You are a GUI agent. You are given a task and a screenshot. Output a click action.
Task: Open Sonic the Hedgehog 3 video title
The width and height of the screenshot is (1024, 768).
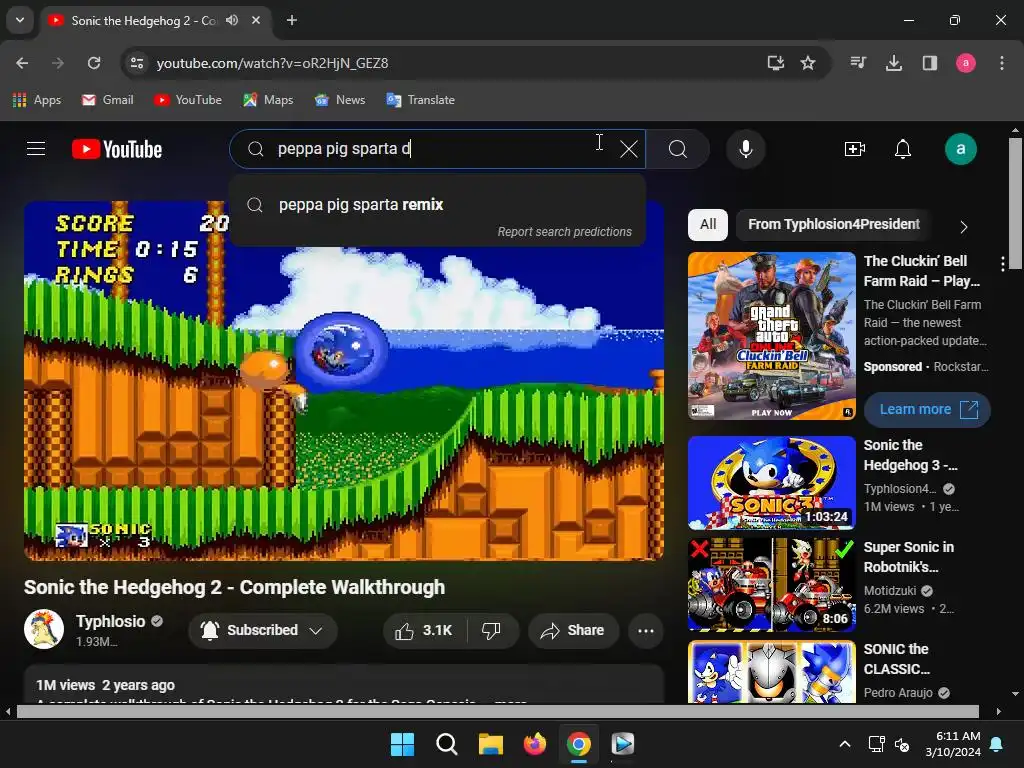[x=910, y=455]
